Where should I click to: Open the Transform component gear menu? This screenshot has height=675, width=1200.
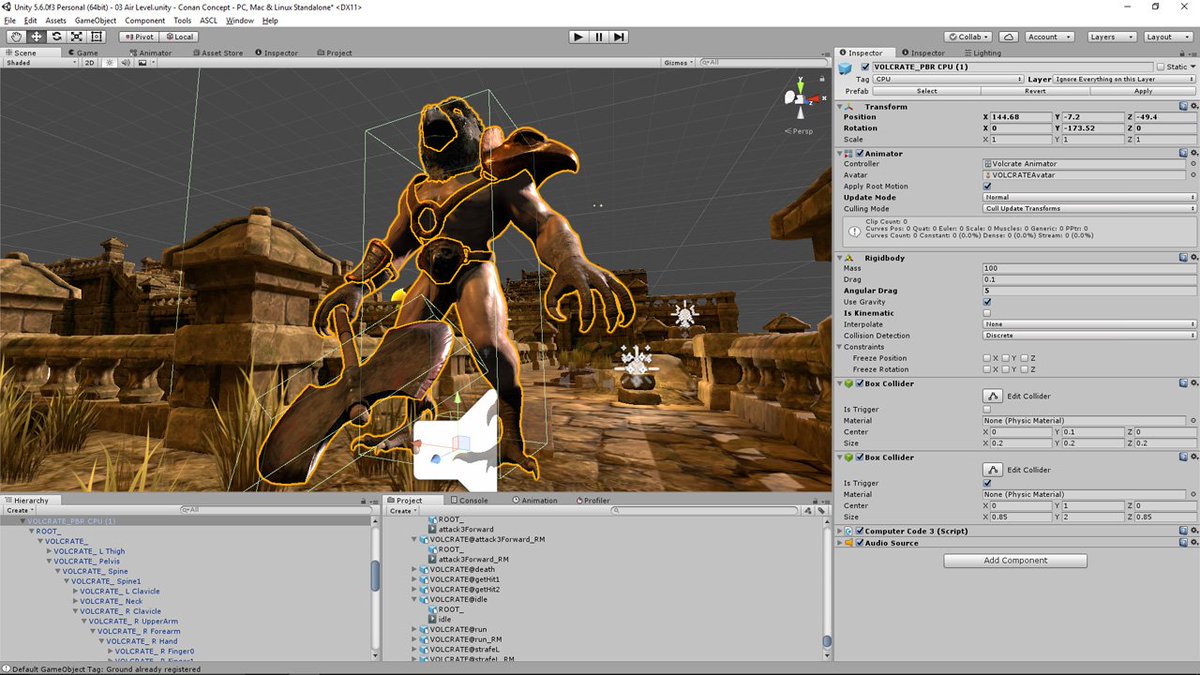[1193, 106]
